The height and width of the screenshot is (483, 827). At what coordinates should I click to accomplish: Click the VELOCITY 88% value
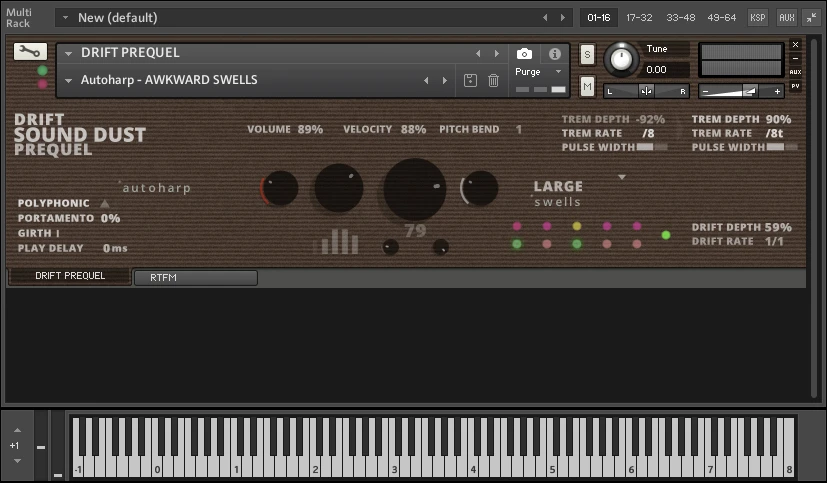[413, 129]
